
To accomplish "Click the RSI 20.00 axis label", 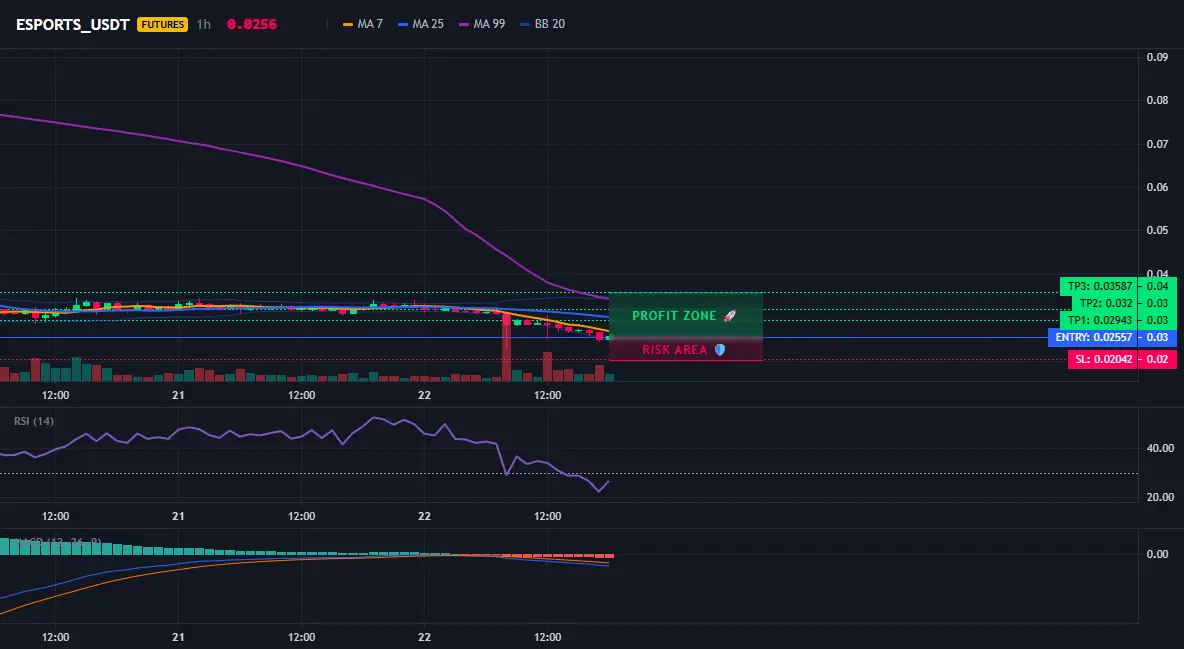I will click(1160, 497).
